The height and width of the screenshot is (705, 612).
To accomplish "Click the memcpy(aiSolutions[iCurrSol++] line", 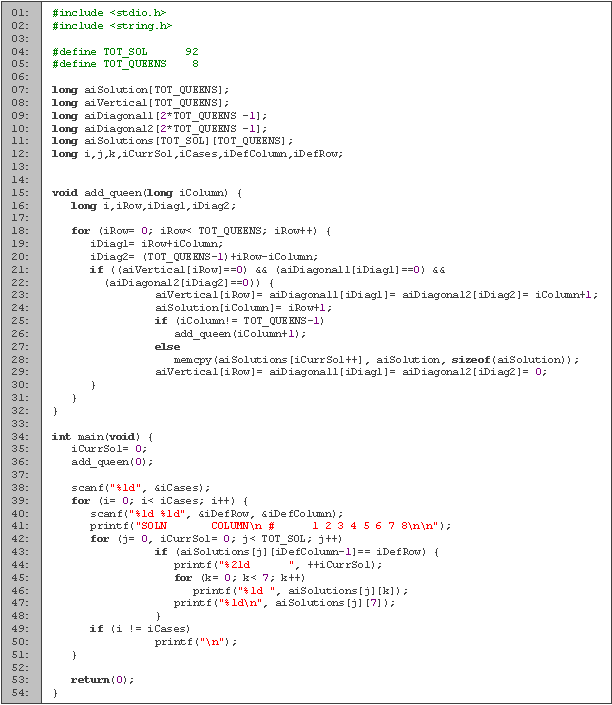I will (x=376, y=360).
